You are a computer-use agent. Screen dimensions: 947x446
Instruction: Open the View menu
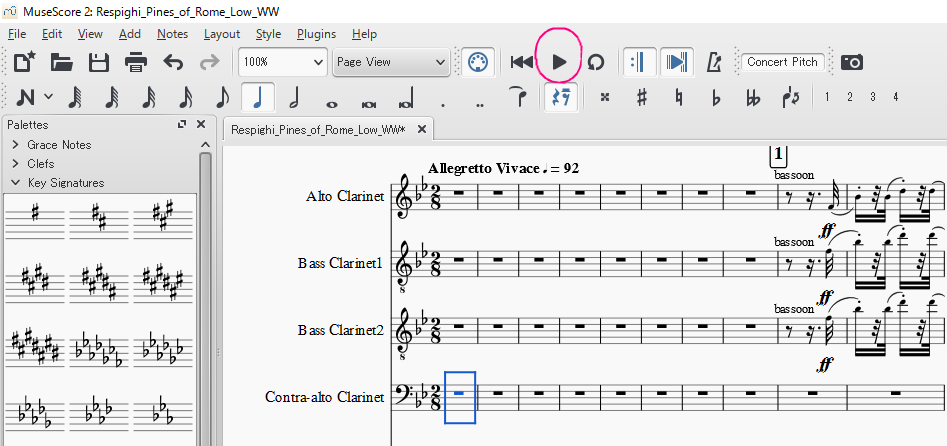[90, 34]
